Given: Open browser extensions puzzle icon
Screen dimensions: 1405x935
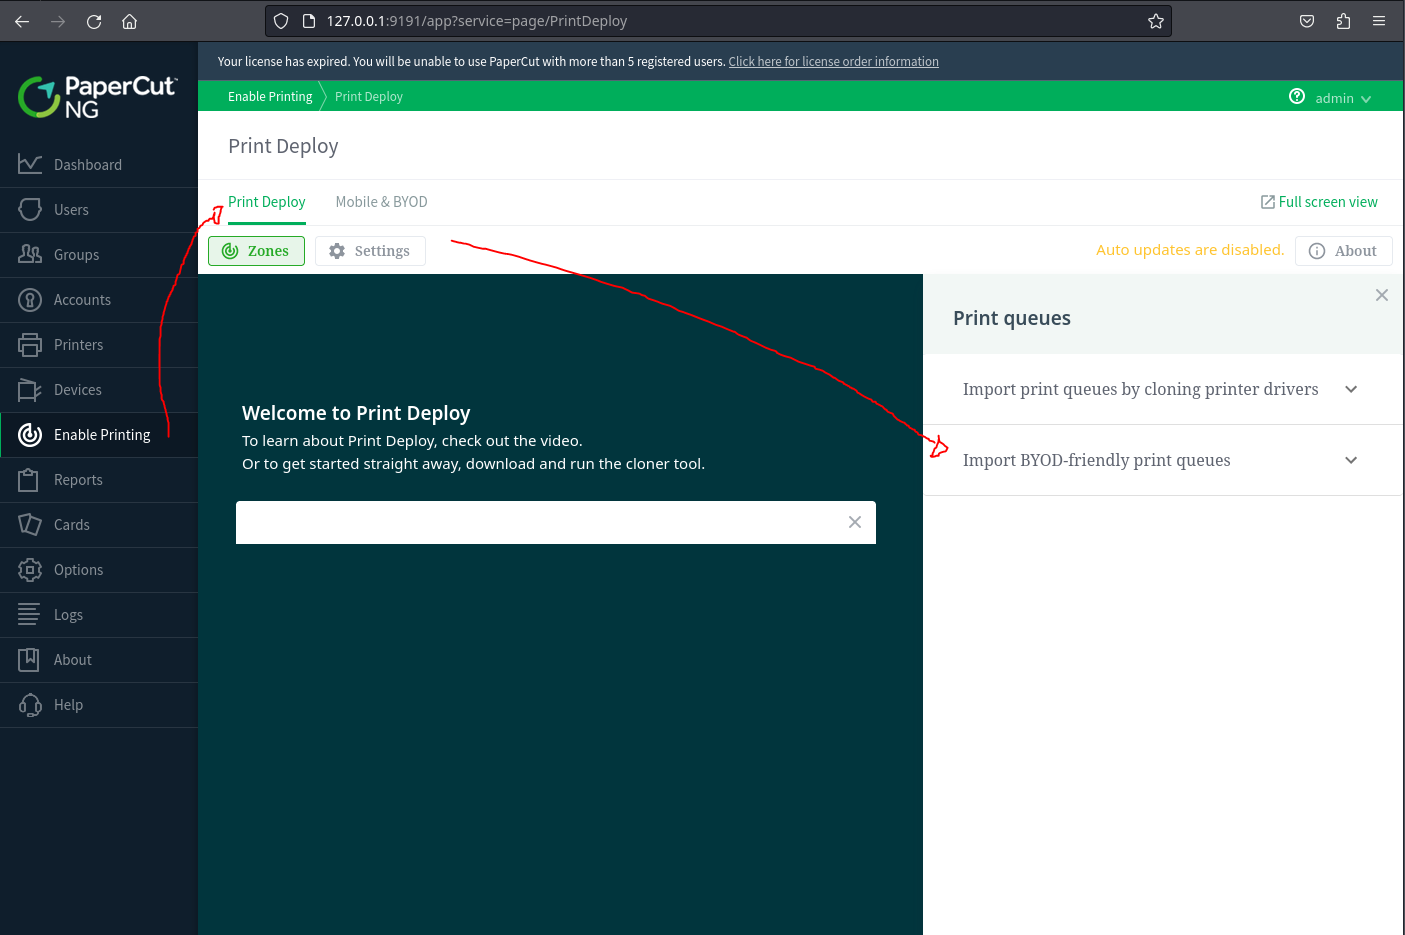Looking at the screenshot, I should tap(1343, 21).
